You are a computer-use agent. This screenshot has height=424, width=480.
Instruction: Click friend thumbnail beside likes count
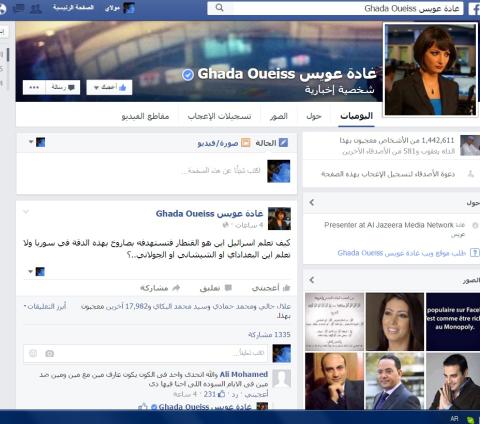(470, 145)
